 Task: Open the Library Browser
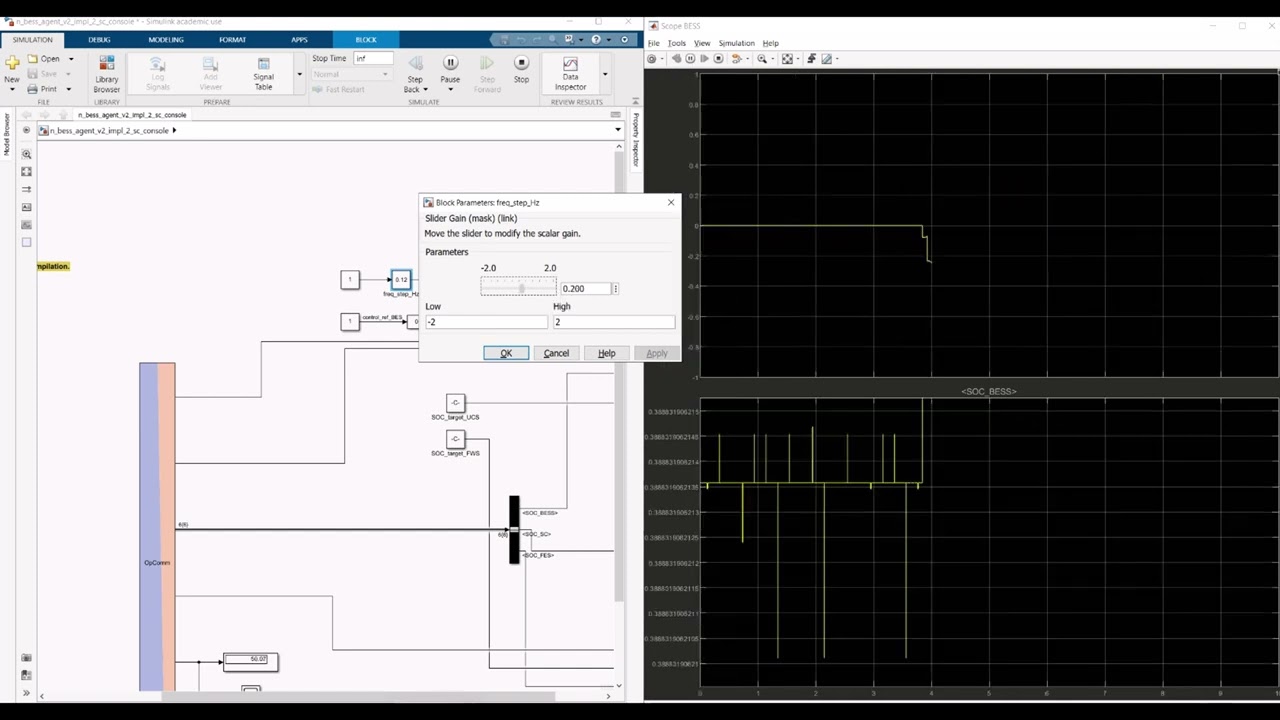coord(107,74)
